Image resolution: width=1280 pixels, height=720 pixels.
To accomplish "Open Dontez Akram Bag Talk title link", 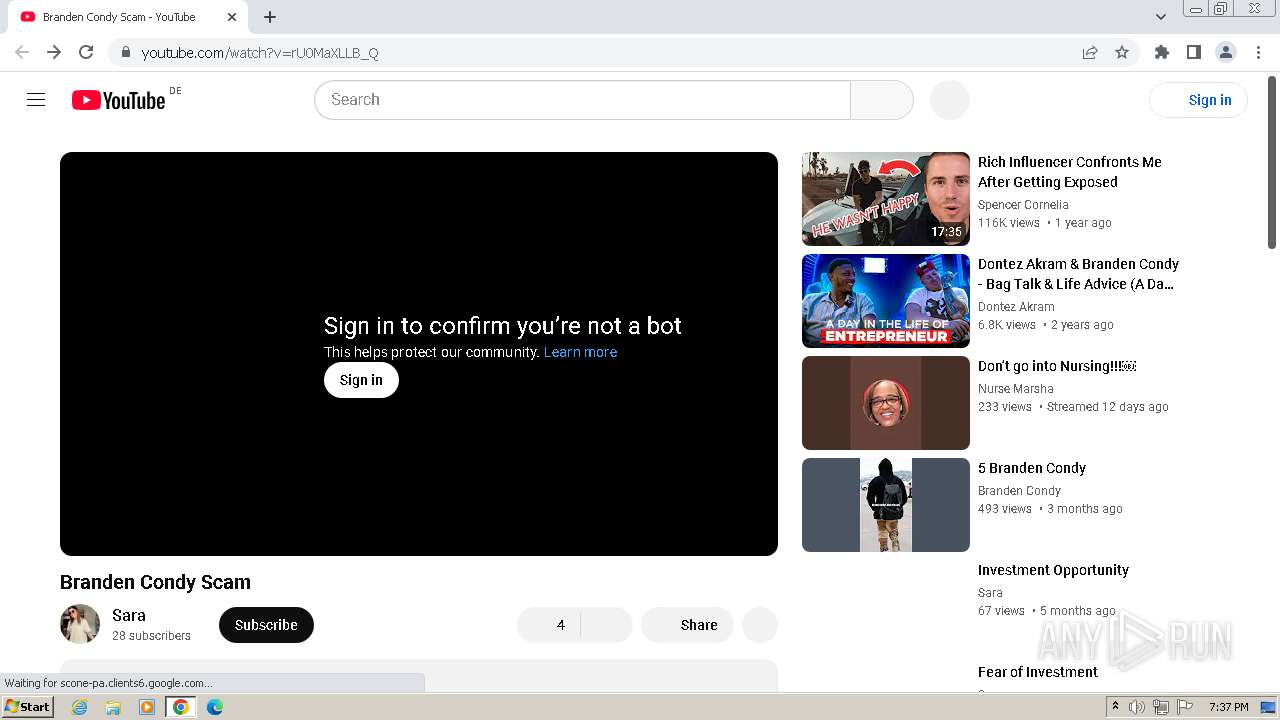I will (x=1078, y=274).
